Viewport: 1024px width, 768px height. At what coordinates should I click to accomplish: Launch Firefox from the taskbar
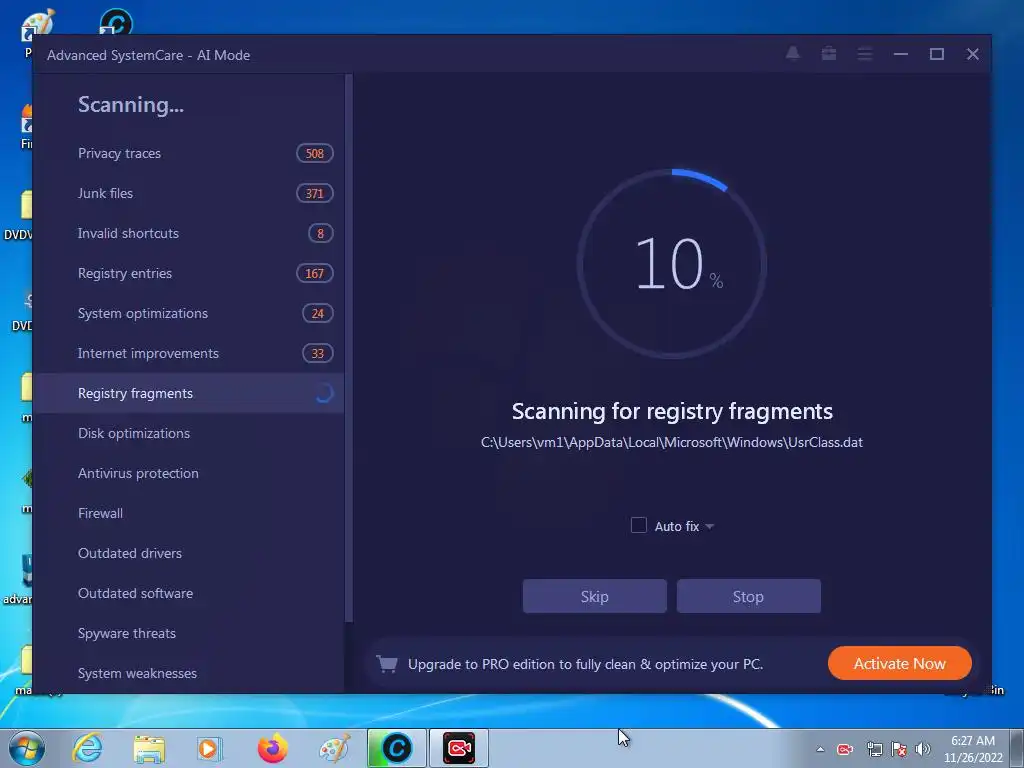[272, 748]
